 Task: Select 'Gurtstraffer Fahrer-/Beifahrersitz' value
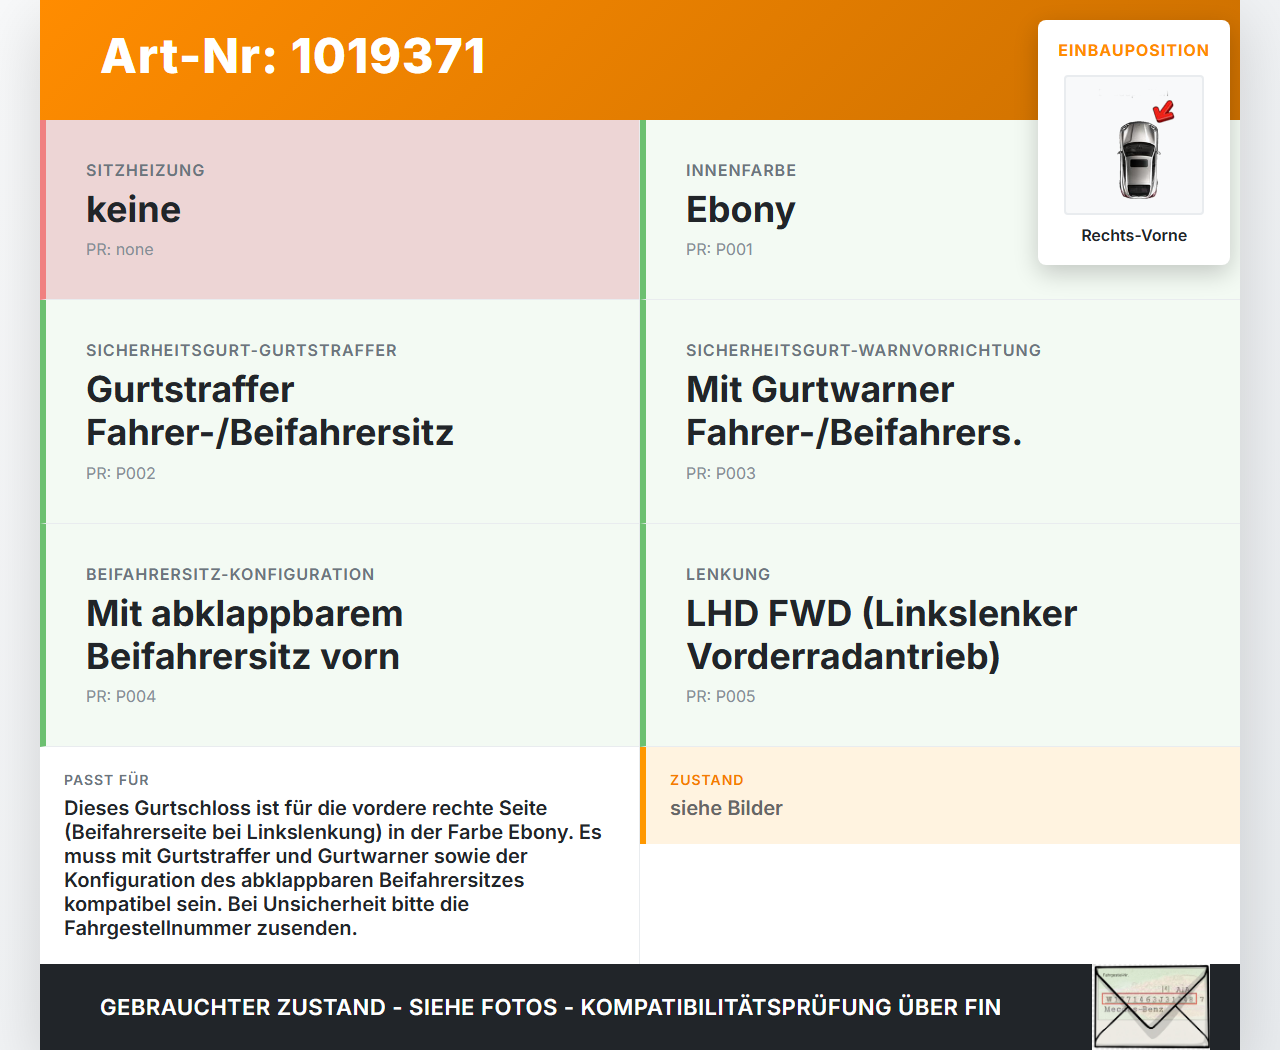[x=270, y=410]
